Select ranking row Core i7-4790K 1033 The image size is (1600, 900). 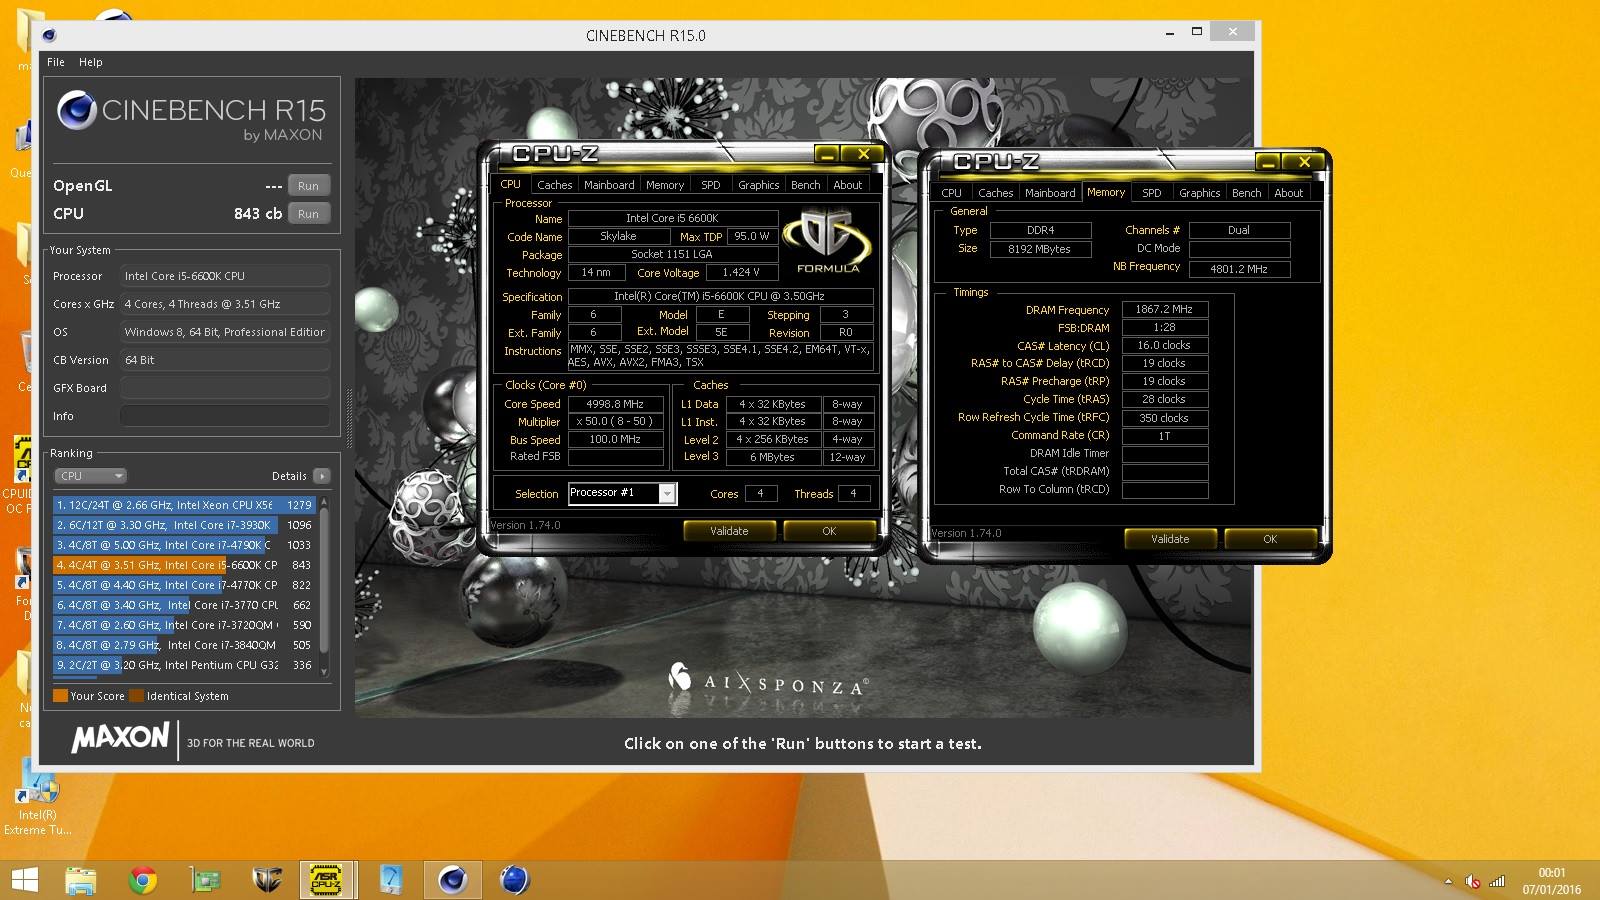pos(184,545)
